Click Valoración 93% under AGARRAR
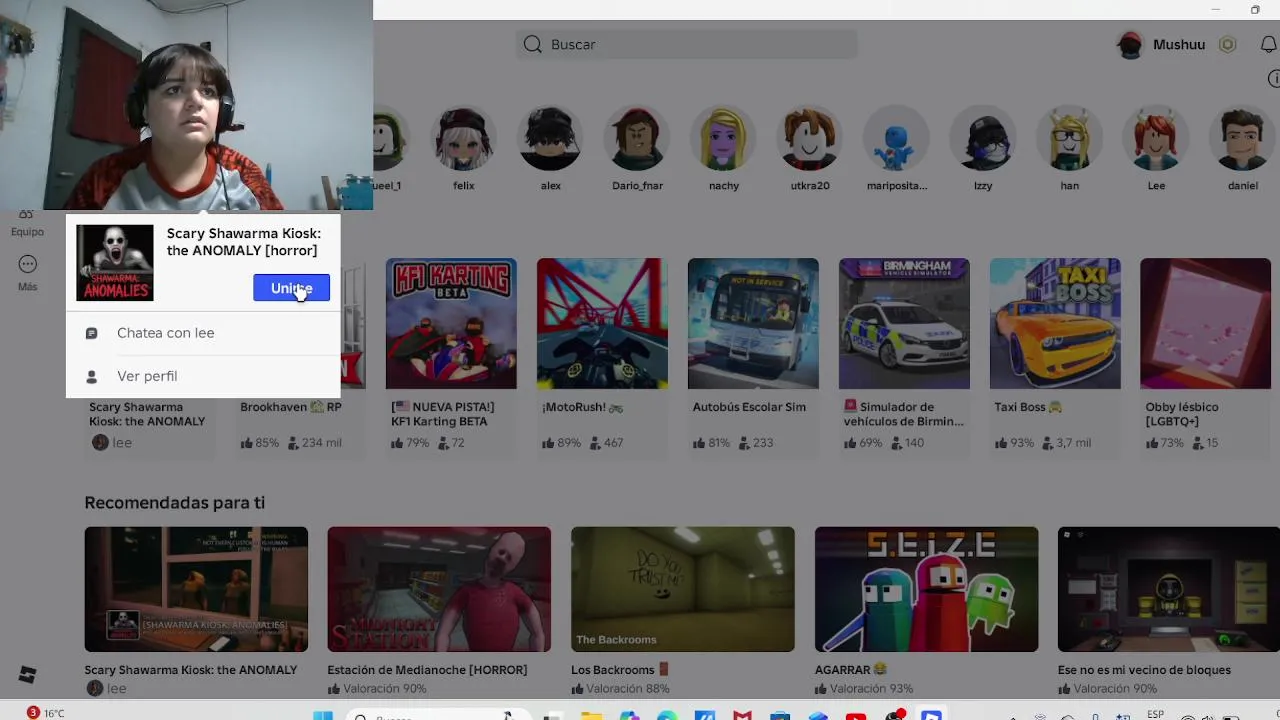1280x720 pixels. pyautogui.click(x=864, y=689)
